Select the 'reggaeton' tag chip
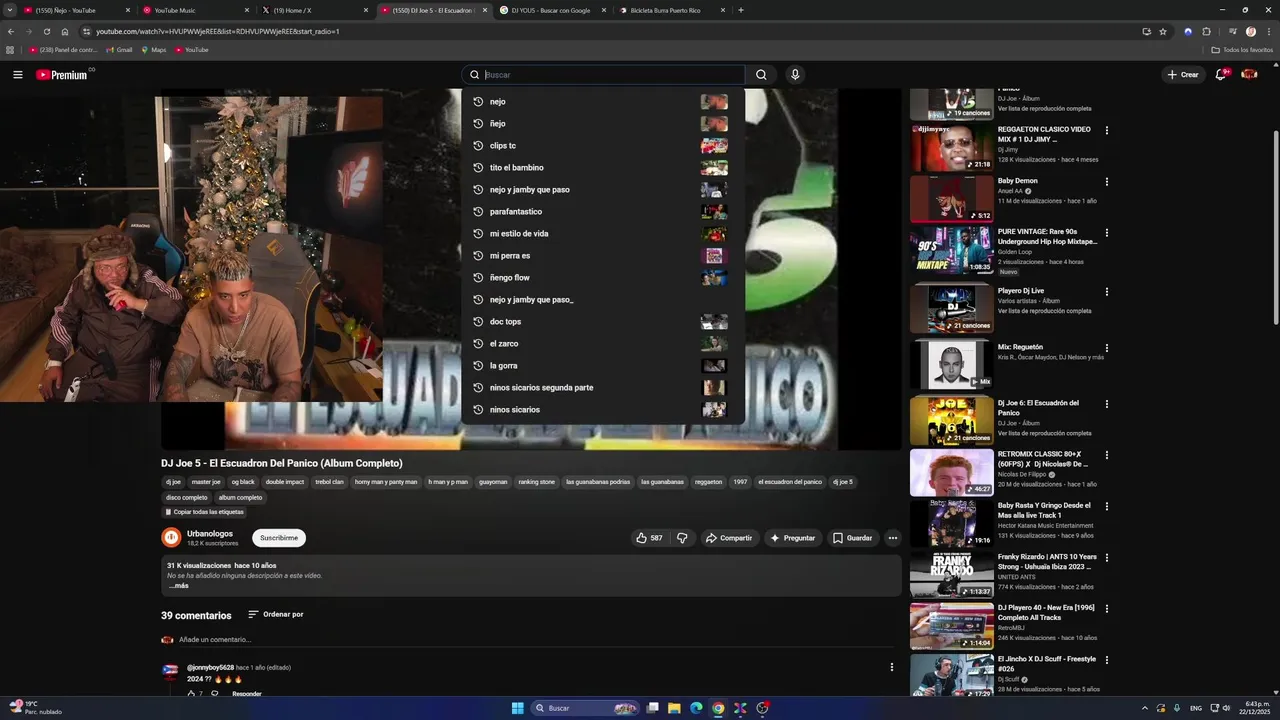This screenshot has width=1280, height=720. 708,482
